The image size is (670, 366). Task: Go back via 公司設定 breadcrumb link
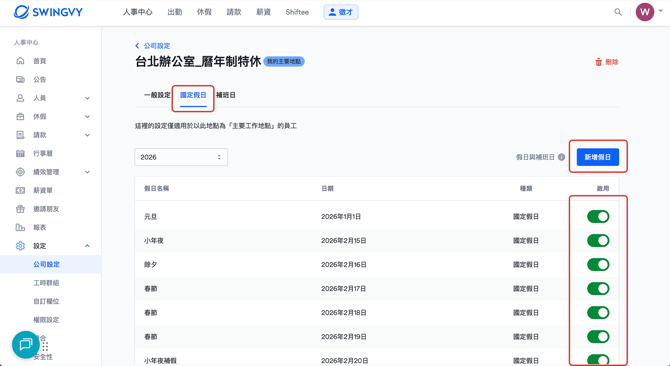(x=157, y=46)
